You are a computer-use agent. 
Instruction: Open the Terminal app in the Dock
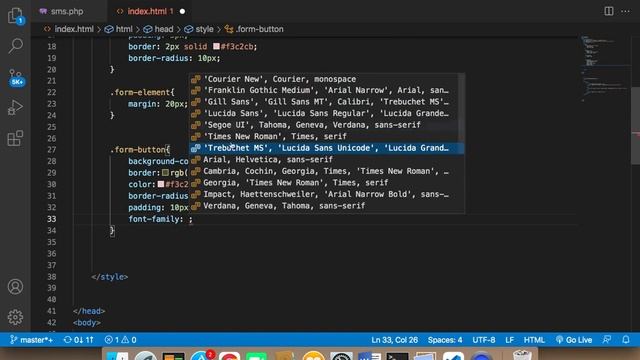pyautogui.click(x=397, y=356)
